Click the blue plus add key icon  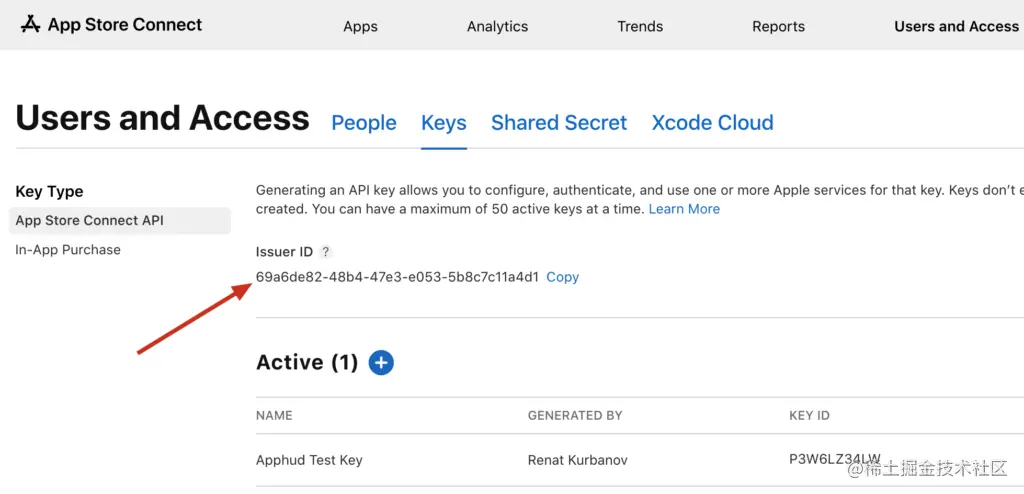(x=381, y=362)
